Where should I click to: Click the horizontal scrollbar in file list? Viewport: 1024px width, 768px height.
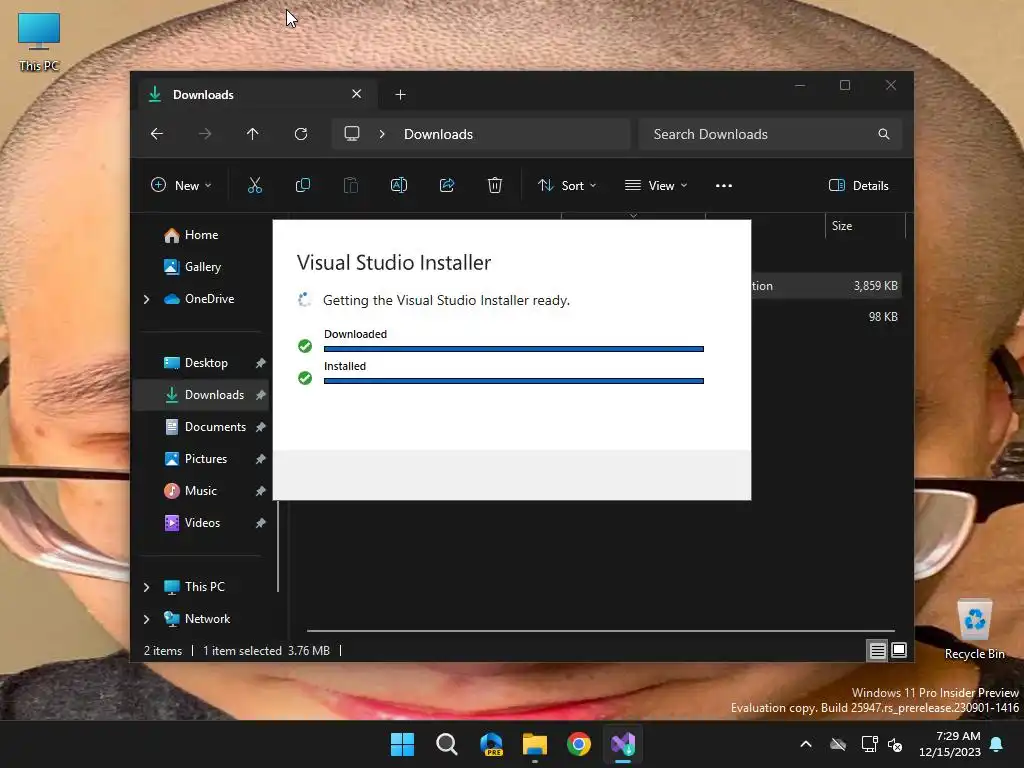pyautogui.click(x=601, y=631)
